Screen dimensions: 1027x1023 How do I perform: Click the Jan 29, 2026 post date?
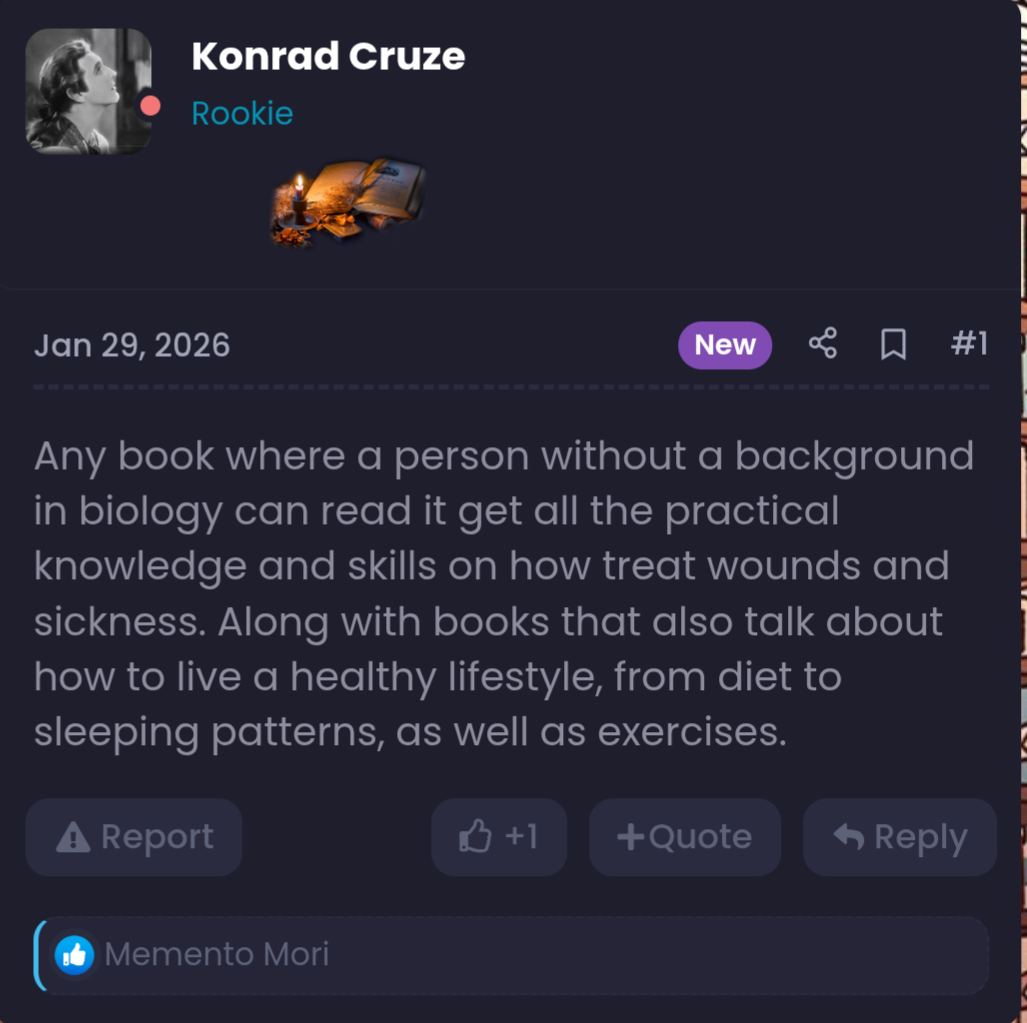click(x=132, y=345)
